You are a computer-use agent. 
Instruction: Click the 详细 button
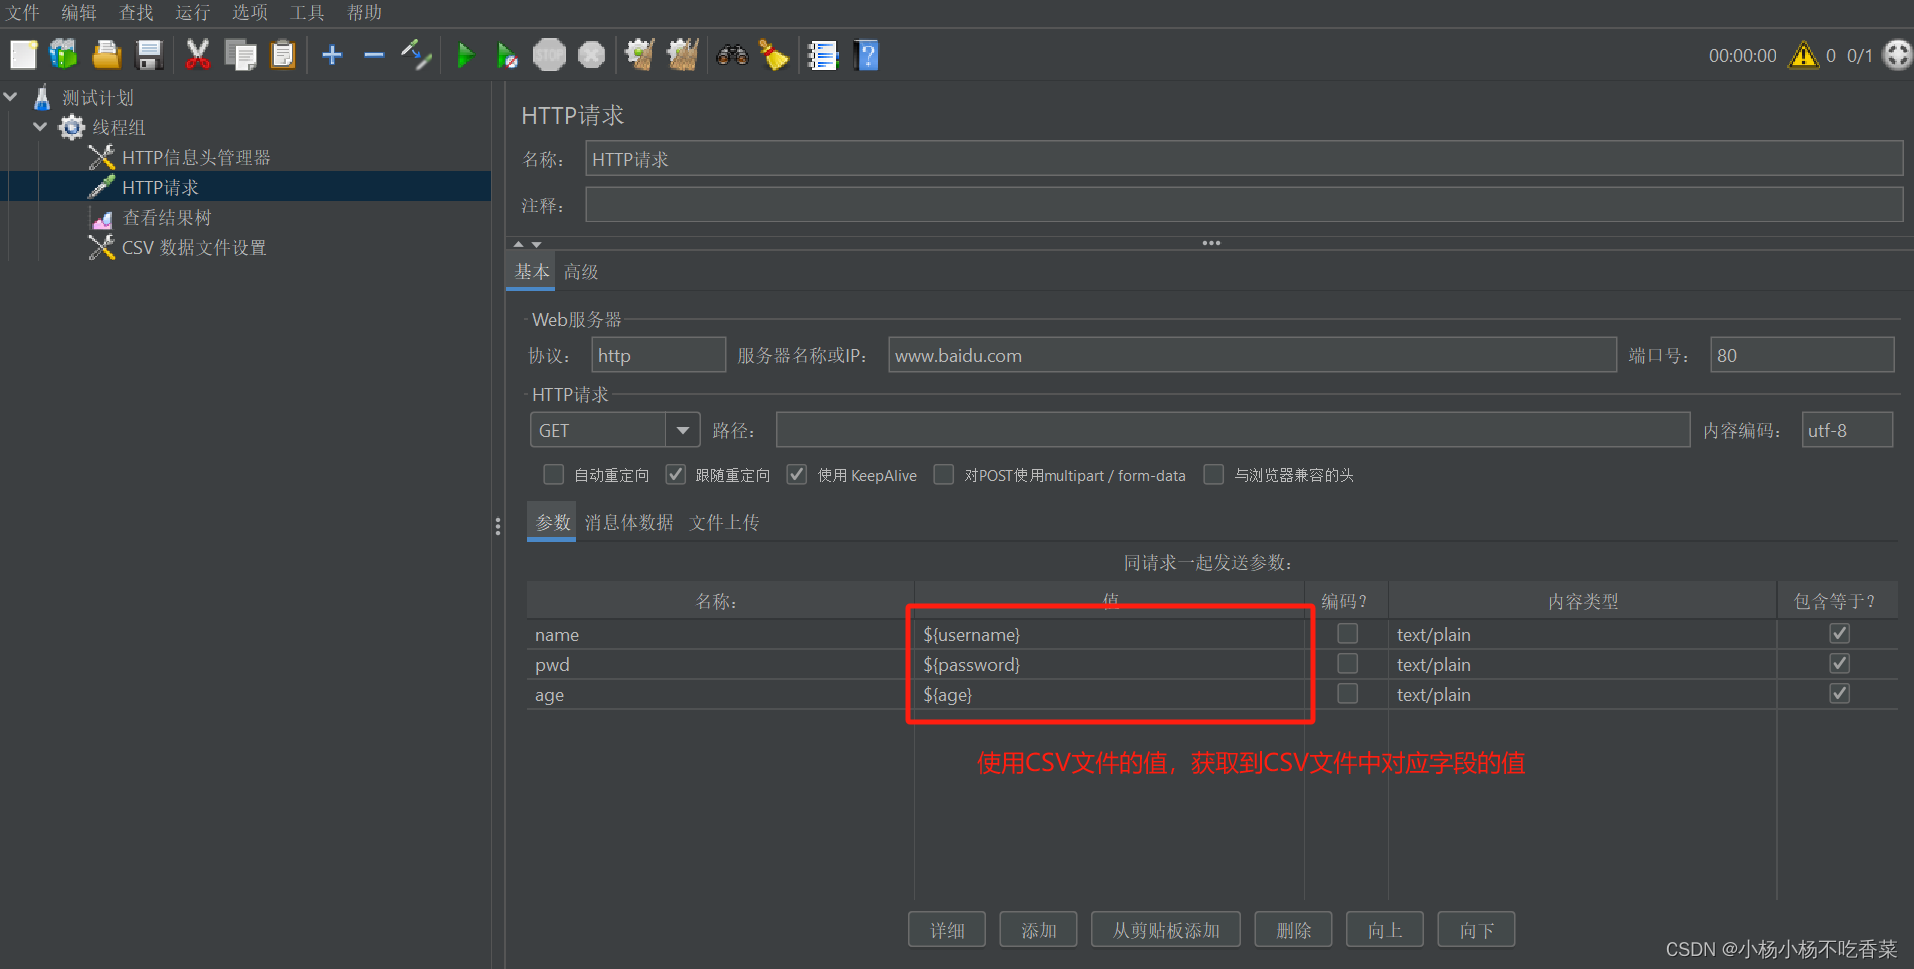point(947,930)
